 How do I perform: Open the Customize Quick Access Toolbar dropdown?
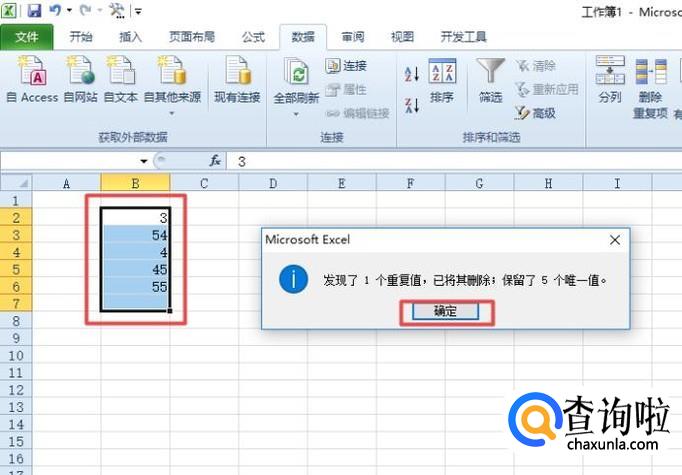(x=138, y=11)
